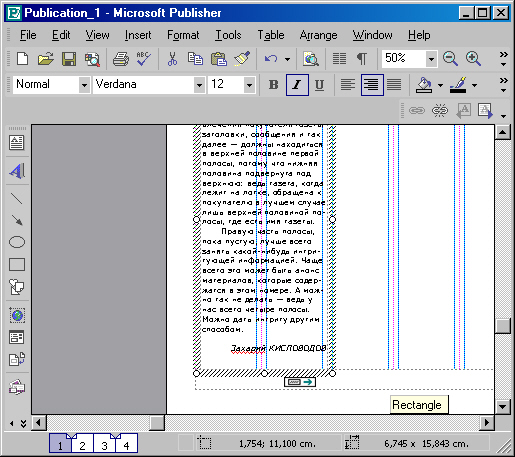Viewport: 515px width, 457px height.
Task: Open the Format menu
Action: (x=183, y=35)
